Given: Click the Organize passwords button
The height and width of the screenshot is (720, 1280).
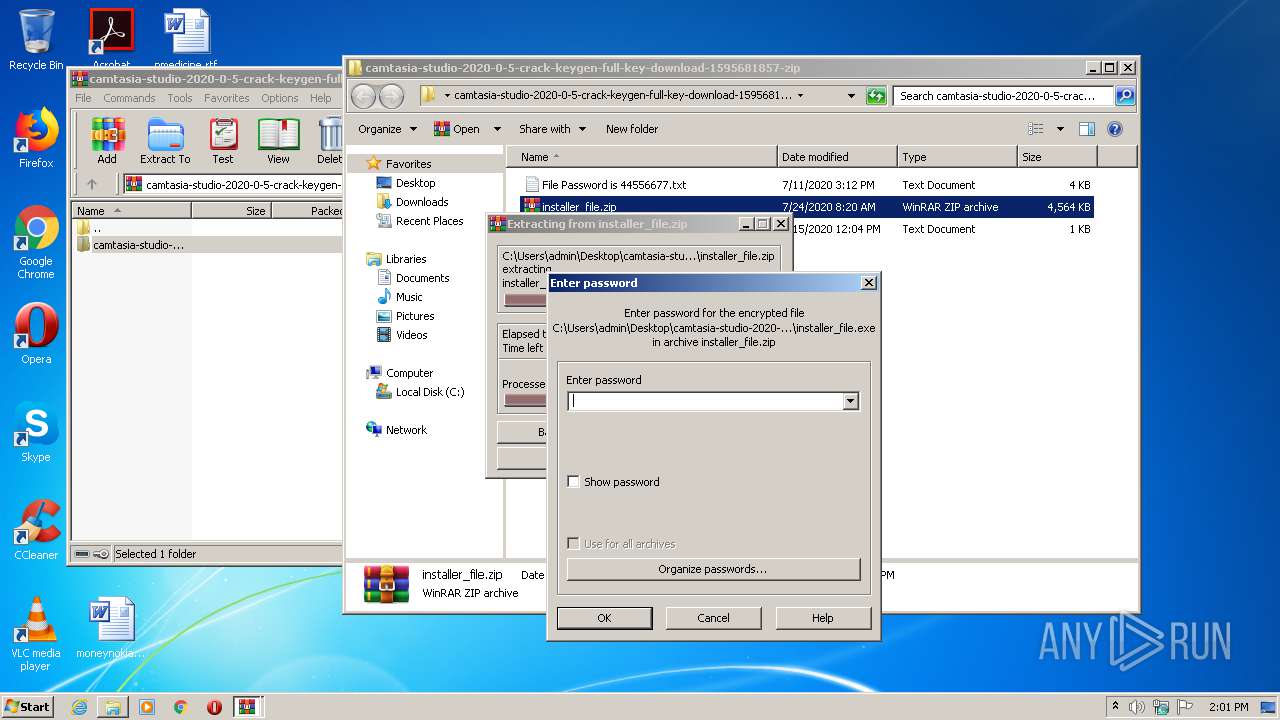Looking at the screenshot, I should coord(713,569).
